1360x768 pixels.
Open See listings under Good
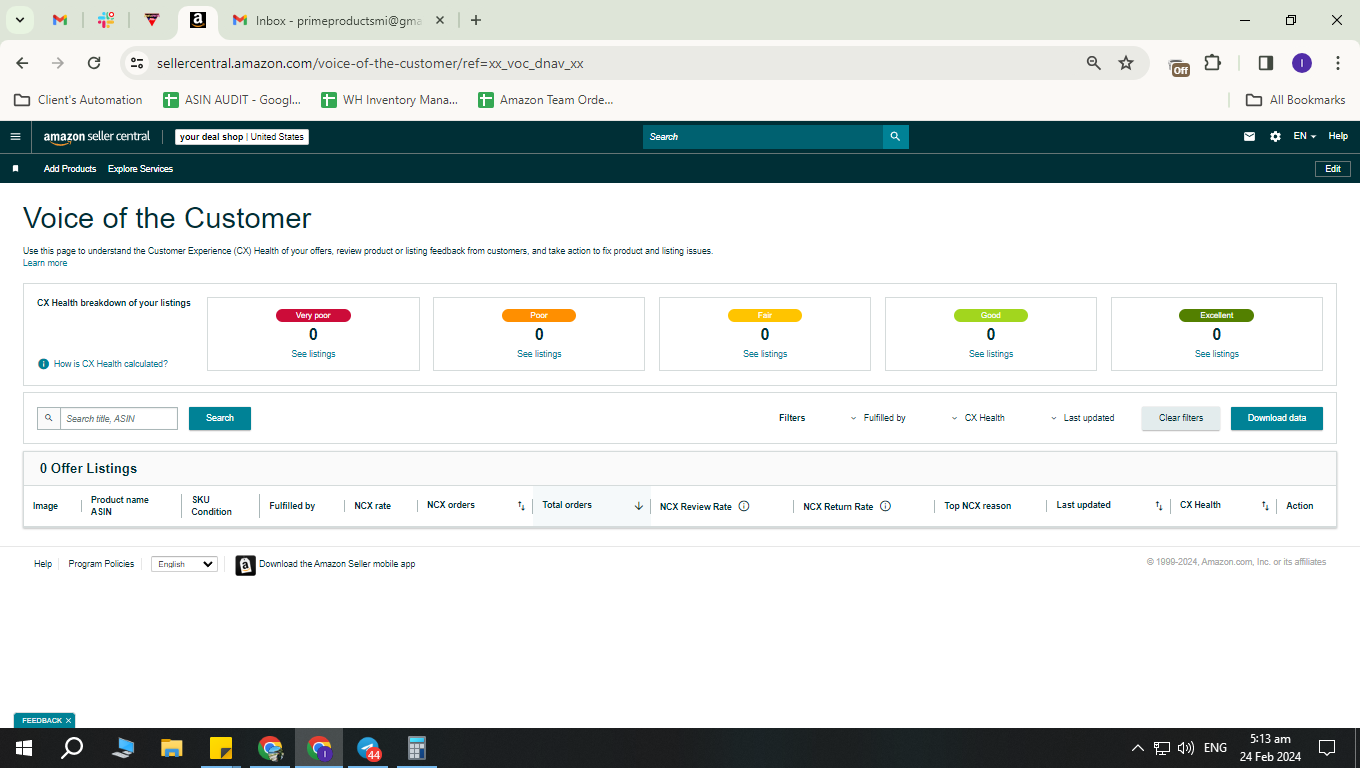(991, 354)
